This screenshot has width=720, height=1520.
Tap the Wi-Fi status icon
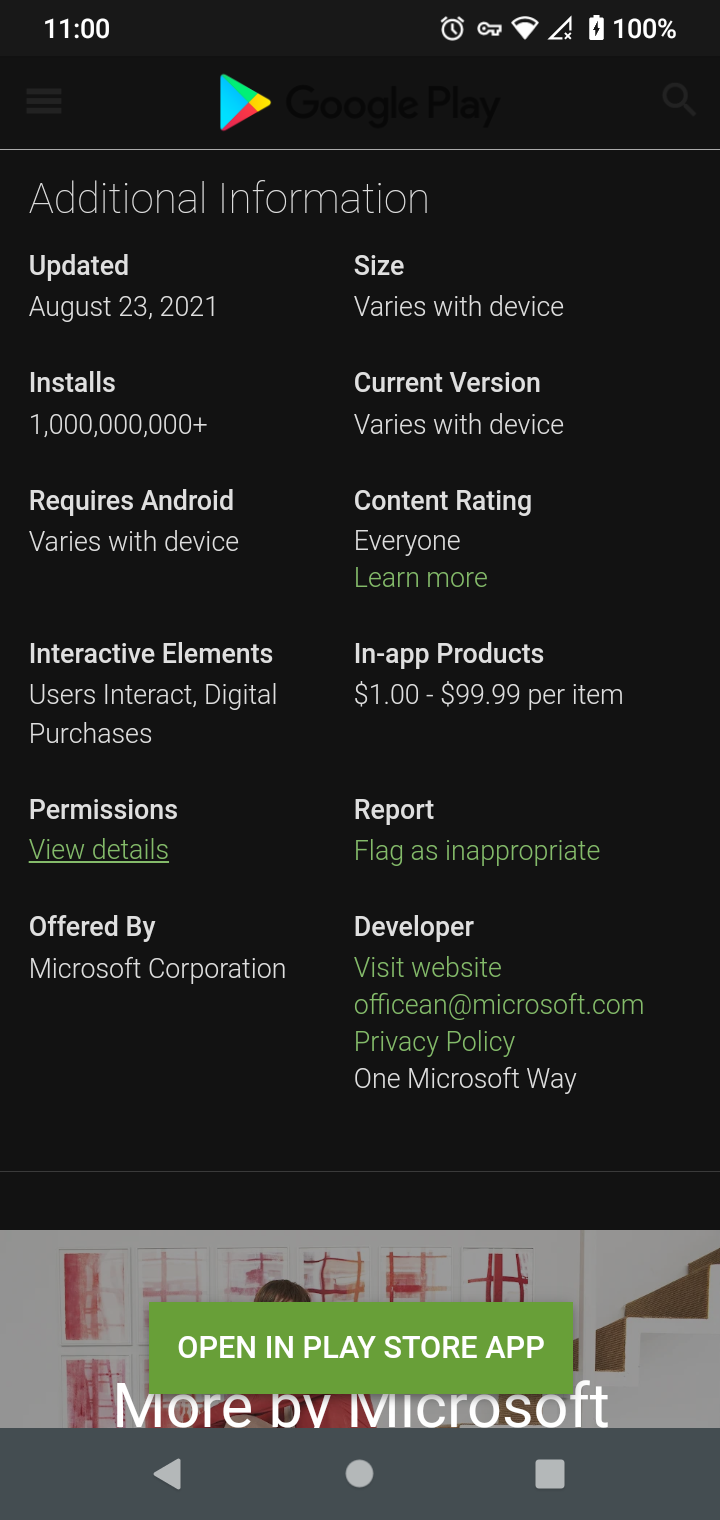[x=524, y=29]
